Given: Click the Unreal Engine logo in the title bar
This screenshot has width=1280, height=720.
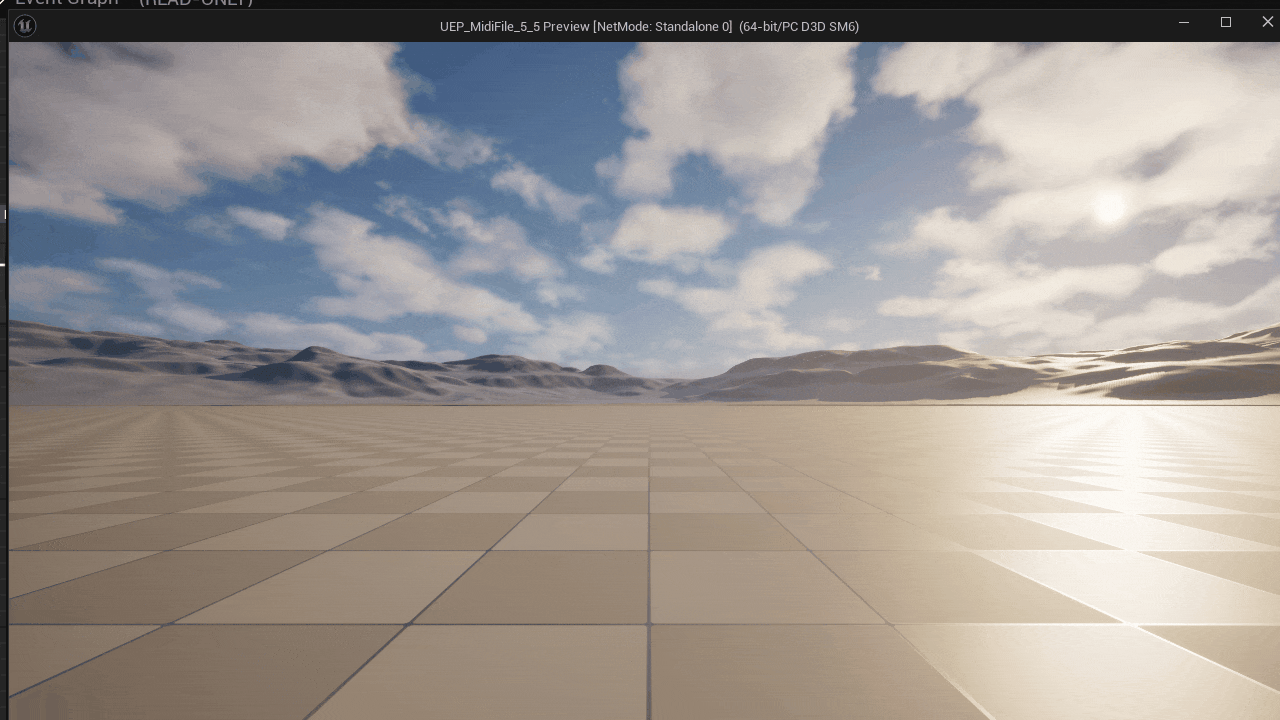Looking at the screenshot, I should 24,26.
